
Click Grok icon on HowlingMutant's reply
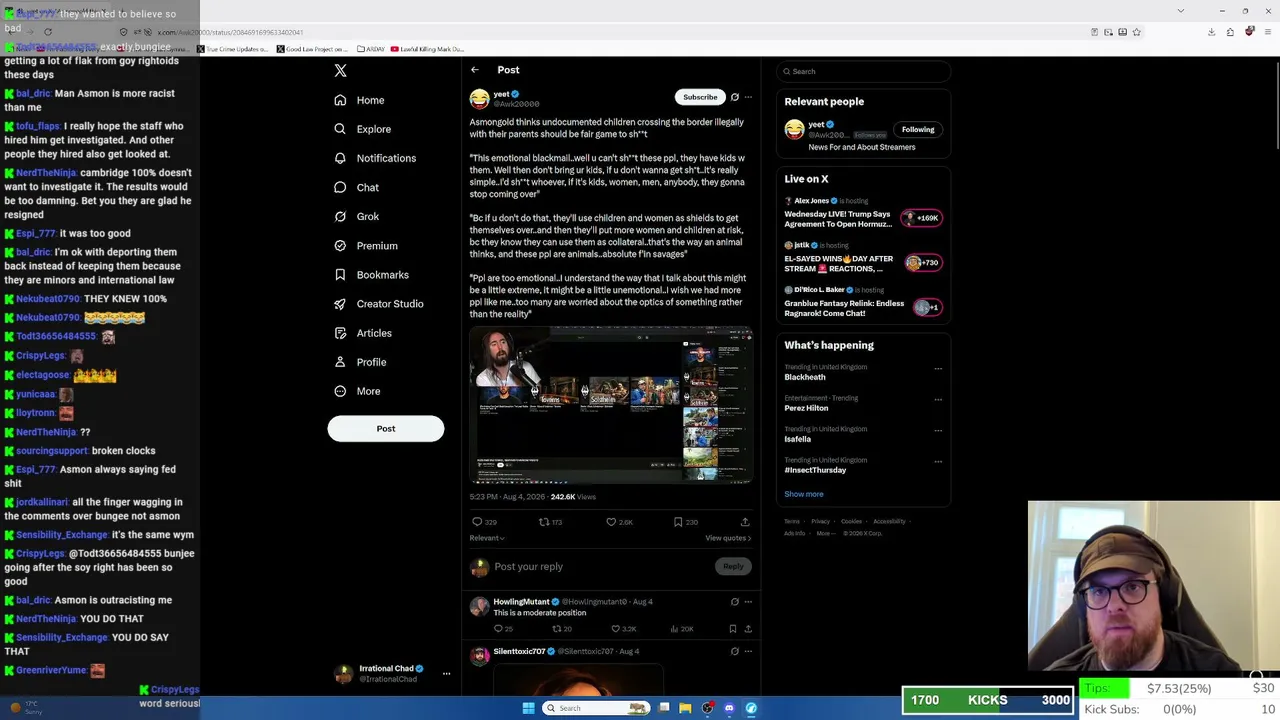(x=735, y=602)
